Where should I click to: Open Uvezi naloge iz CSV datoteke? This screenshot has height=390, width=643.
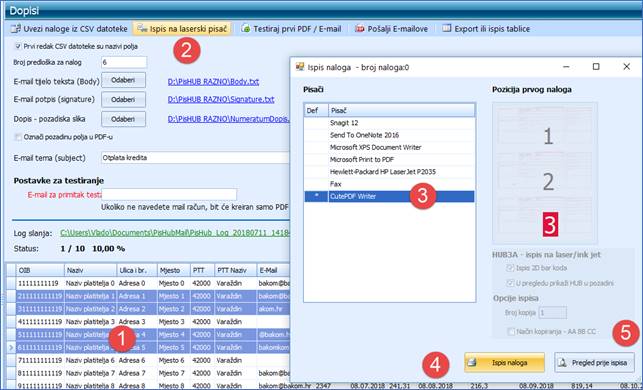tap(69, 29)
